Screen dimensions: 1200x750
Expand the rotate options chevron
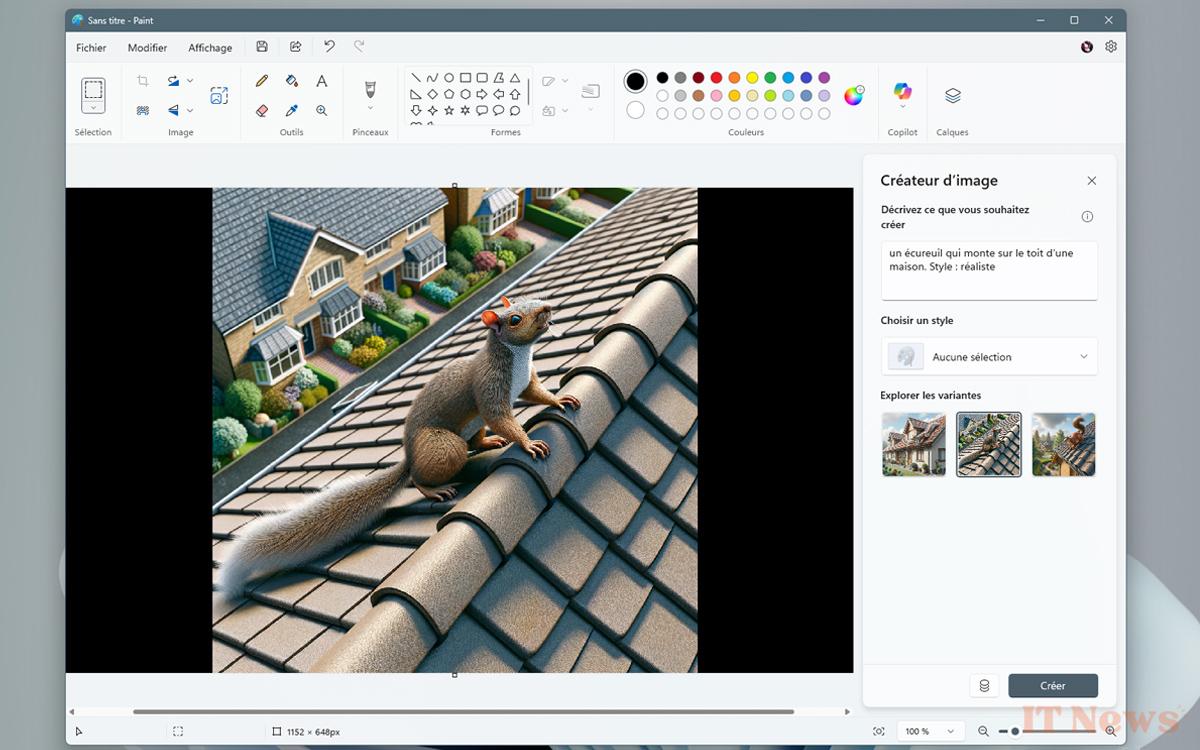pos(190,81)
